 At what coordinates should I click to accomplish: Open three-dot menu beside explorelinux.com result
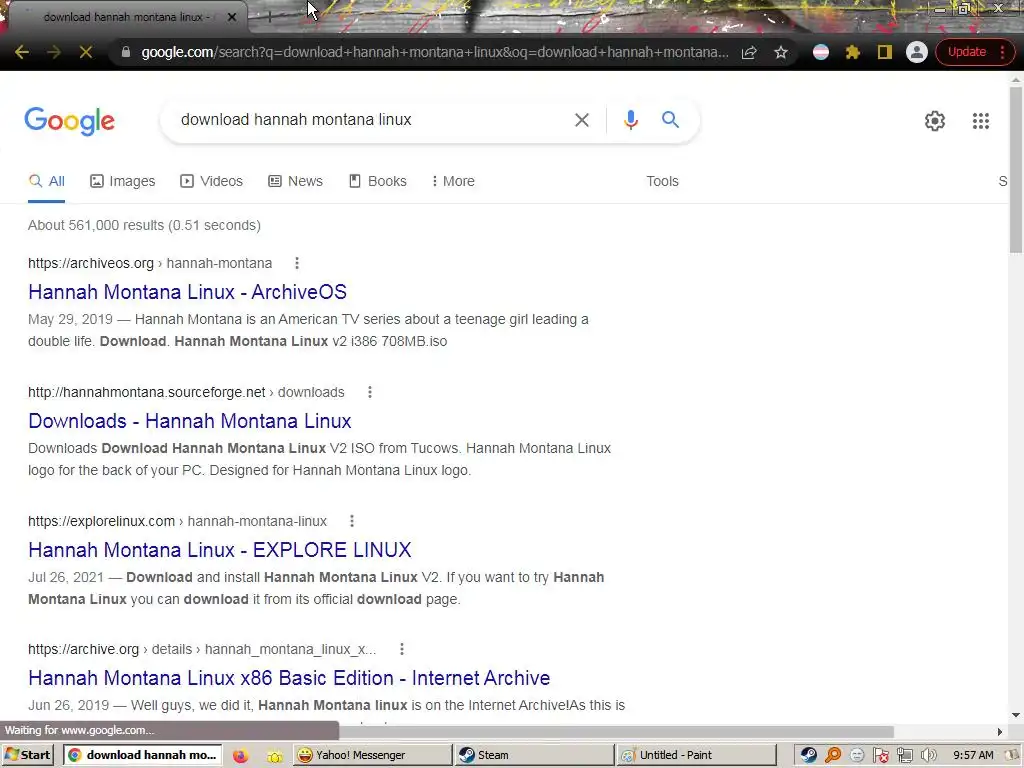coord(352,521)
